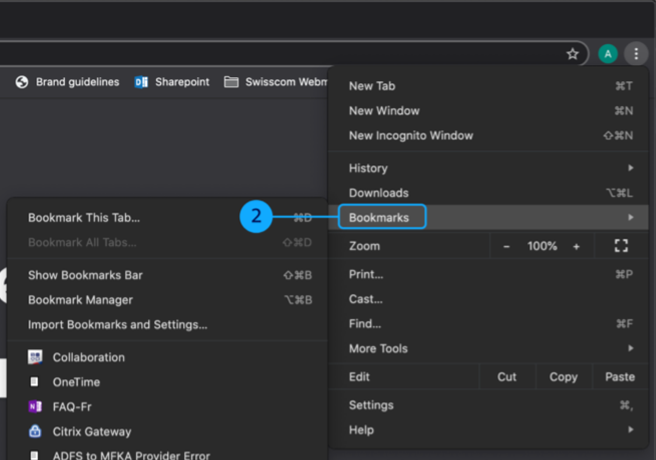Choose Bookmark This Tab

(x=84, y=217)
